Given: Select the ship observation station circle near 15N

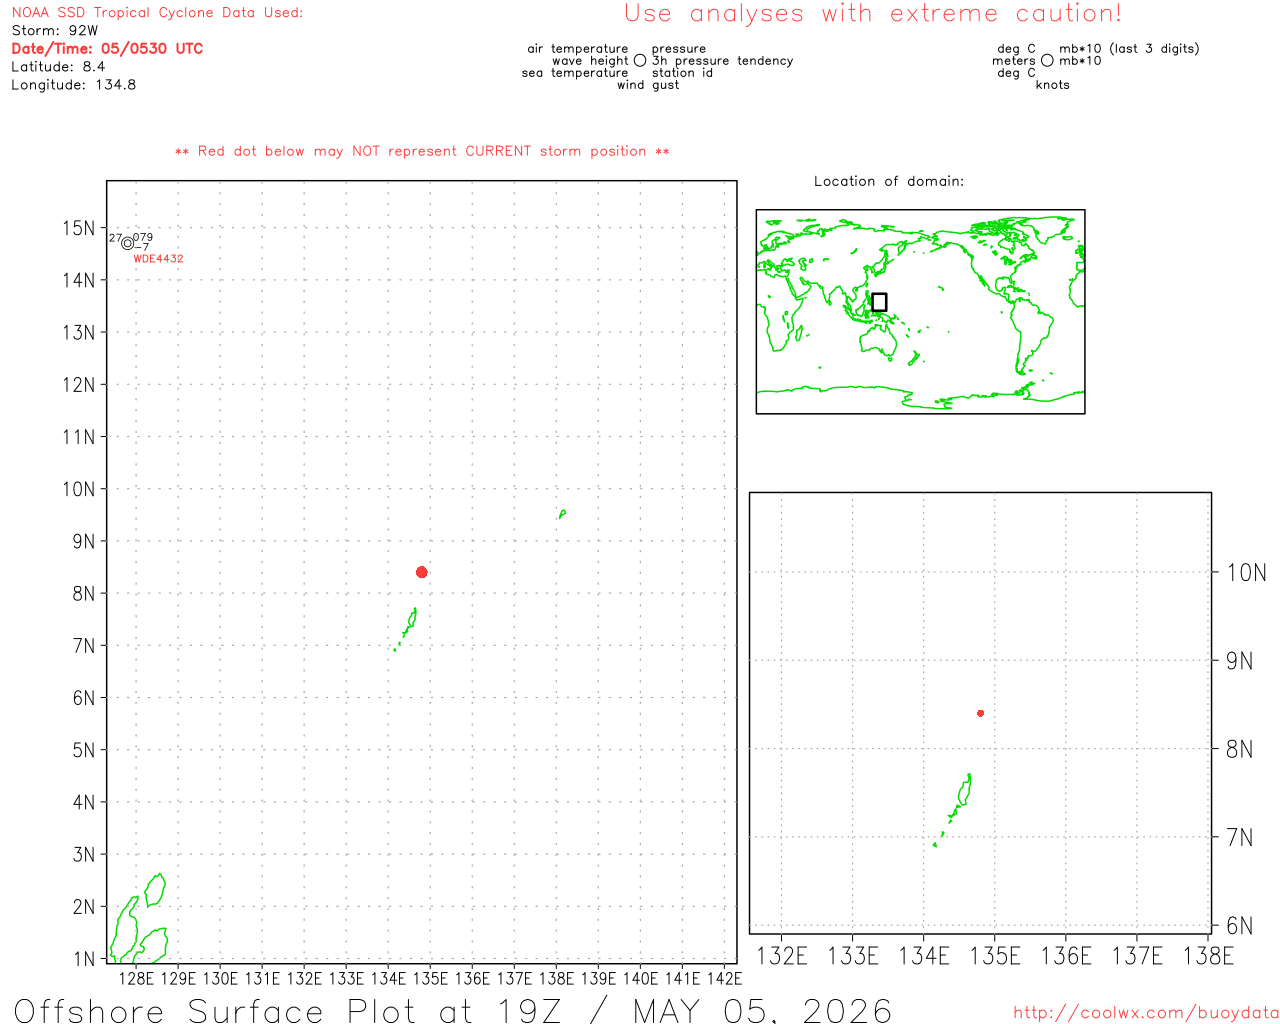Looking at the screenshot, I should tap(127, 243).
